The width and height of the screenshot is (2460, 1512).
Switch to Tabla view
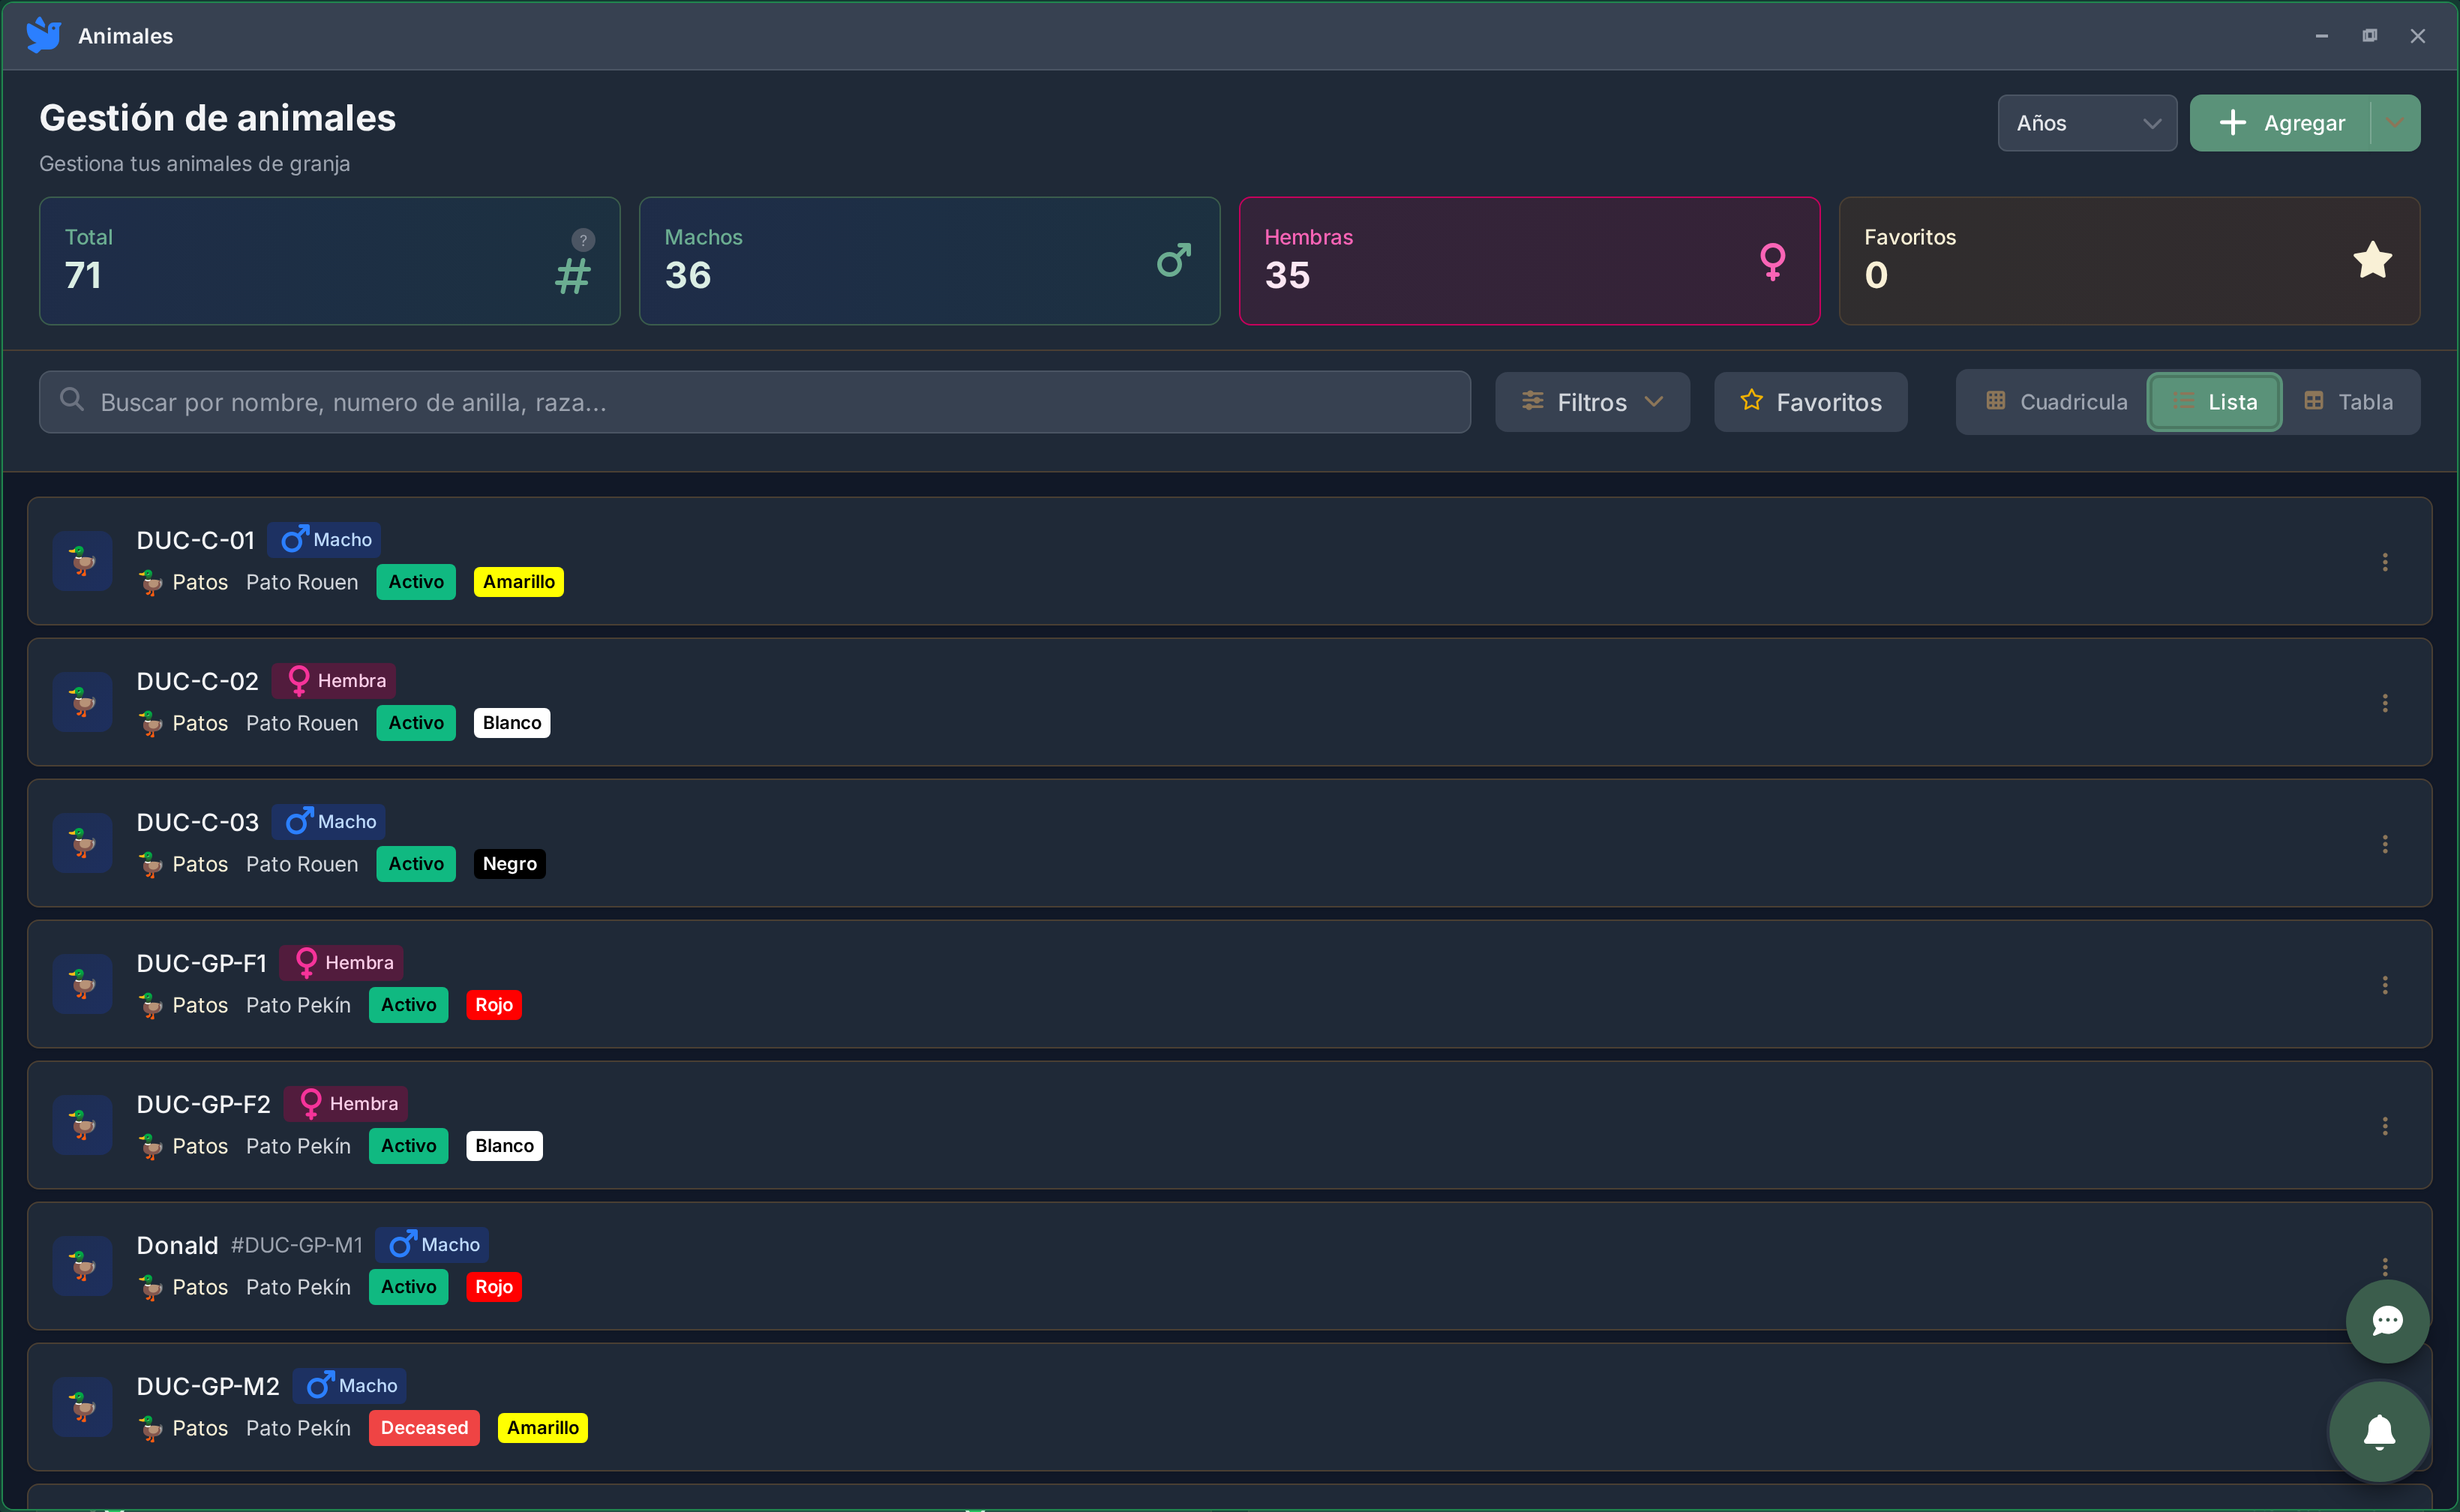pos(2348,402)
